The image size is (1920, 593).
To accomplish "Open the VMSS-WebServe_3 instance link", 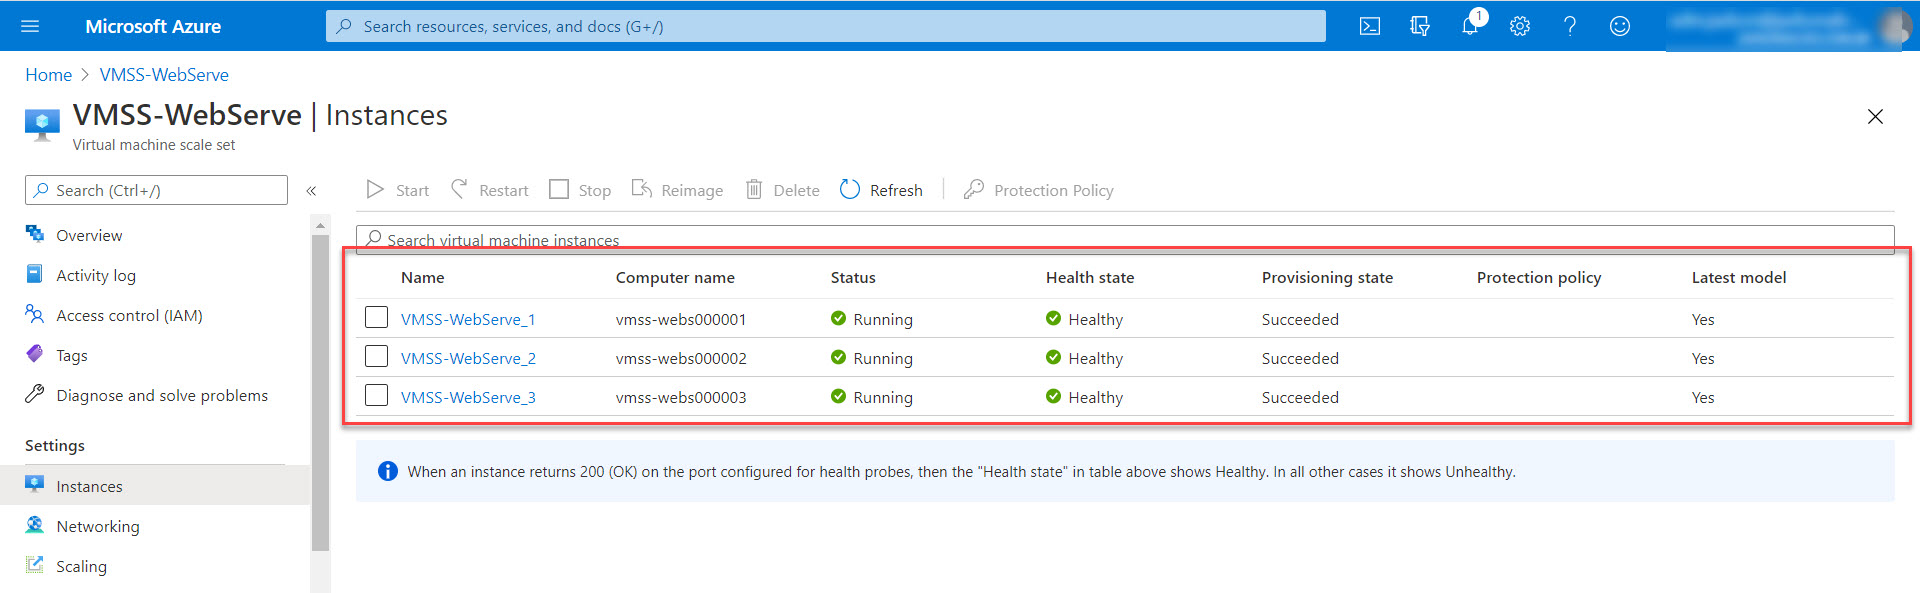I will (x=468, y=397).
